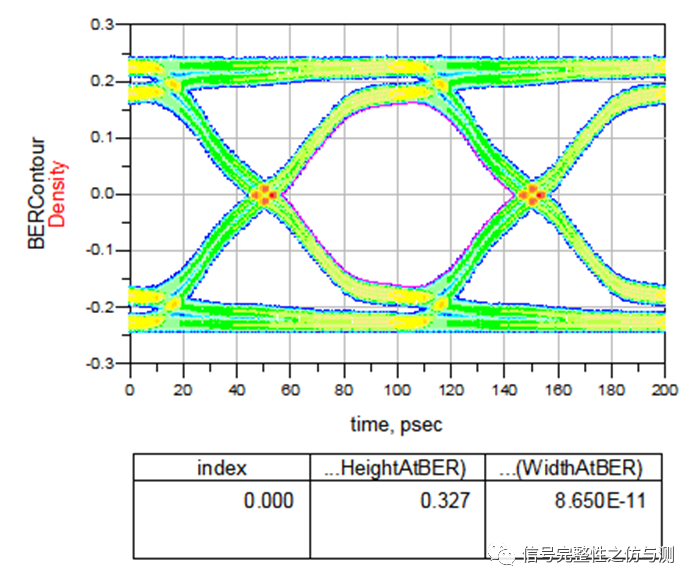This screenshot has width=697, height=586.
Task: Click the 0.1 y-axis tick label
Action: coord(102,138)
